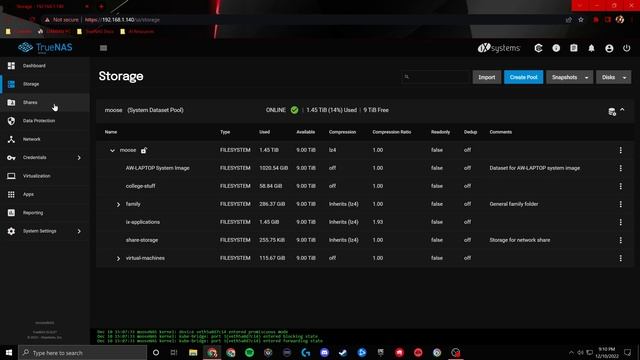
Task: Click the TrueNAS logo
Action: [x=45, y=48]
